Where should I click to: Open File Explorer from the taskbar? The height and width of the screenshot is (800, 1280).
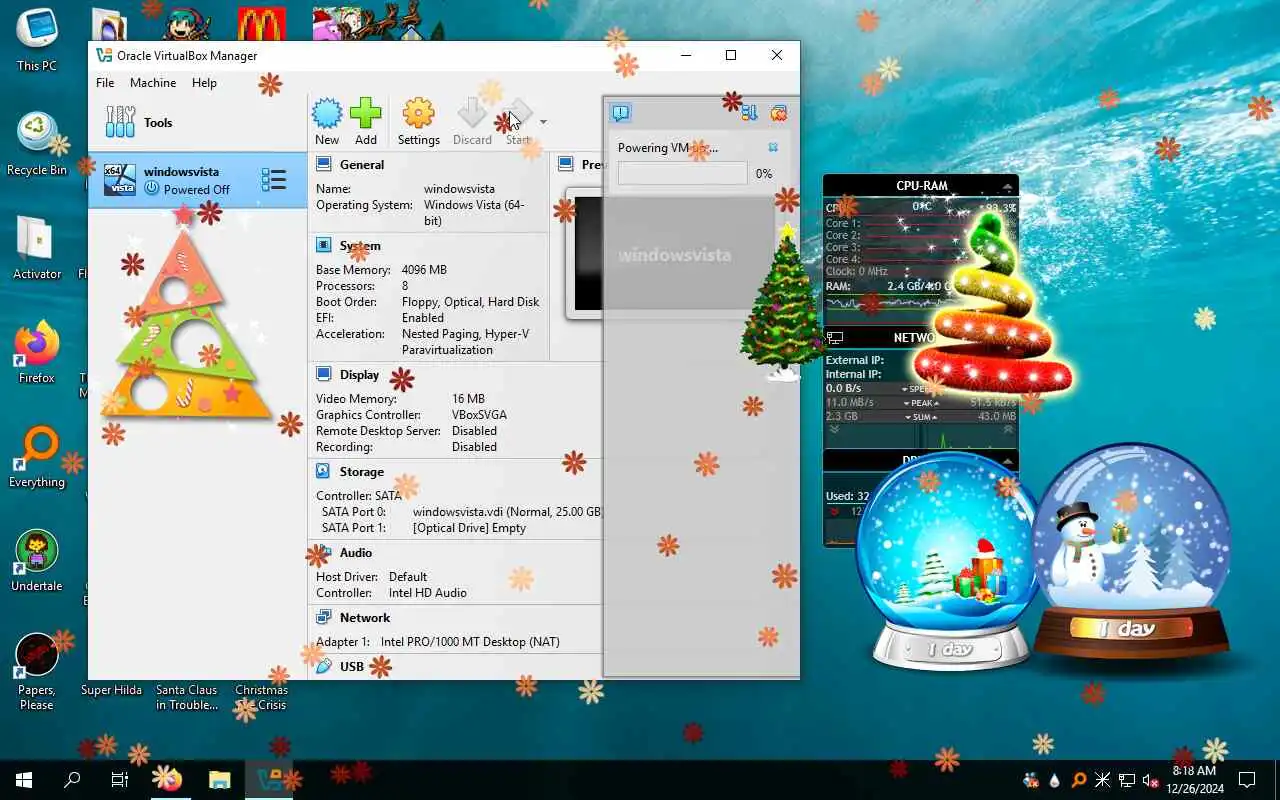[x=219, y=780]
